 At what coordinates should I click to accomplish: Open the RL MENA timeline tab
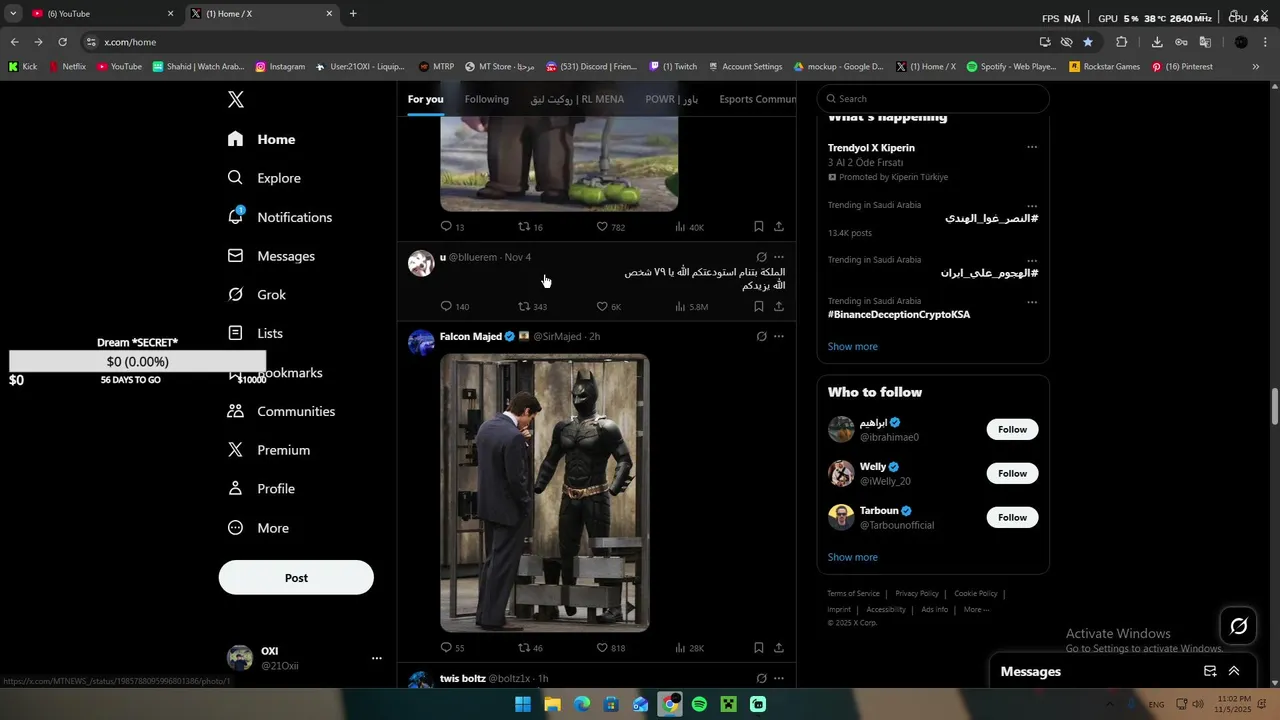[x=577, y=99]
